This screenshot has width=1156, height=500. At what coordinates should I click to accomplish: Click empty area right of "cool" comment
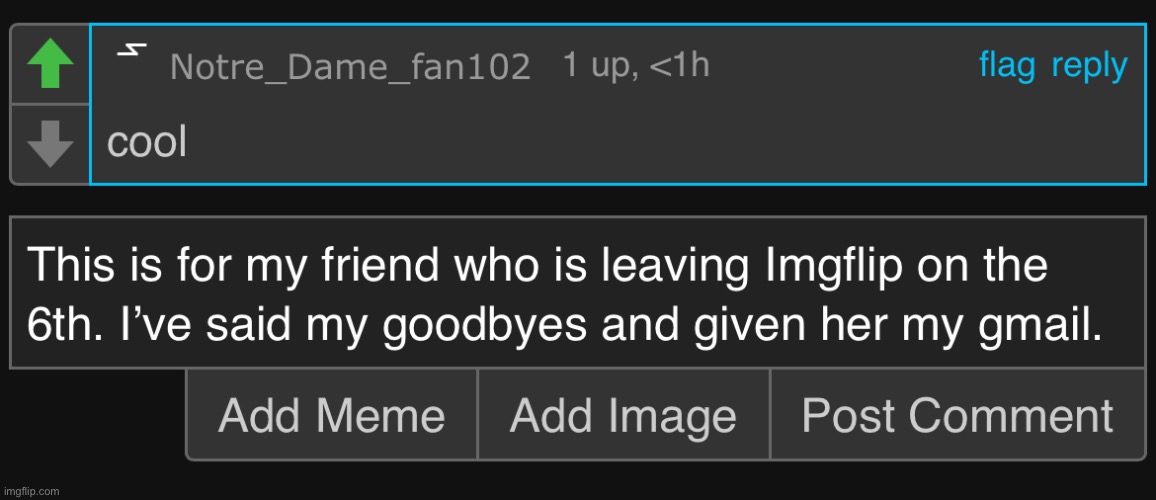[x=650, y=144]
